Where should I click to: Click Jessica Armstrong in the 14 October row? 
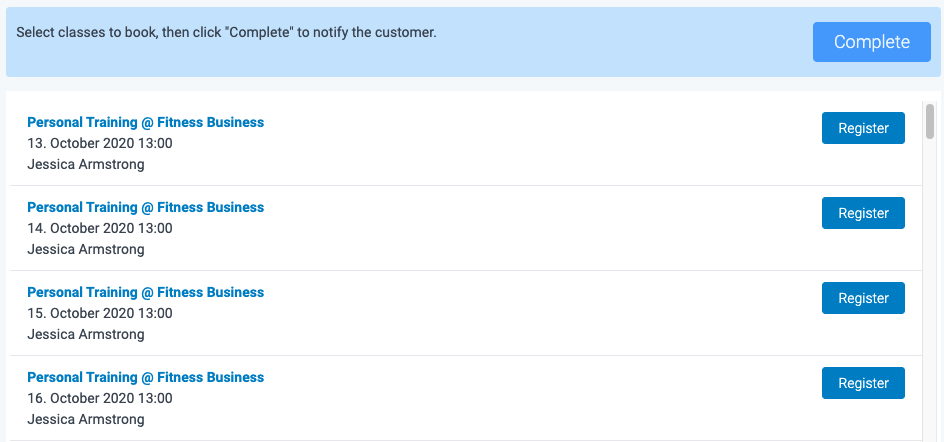(x=86, y=249)
